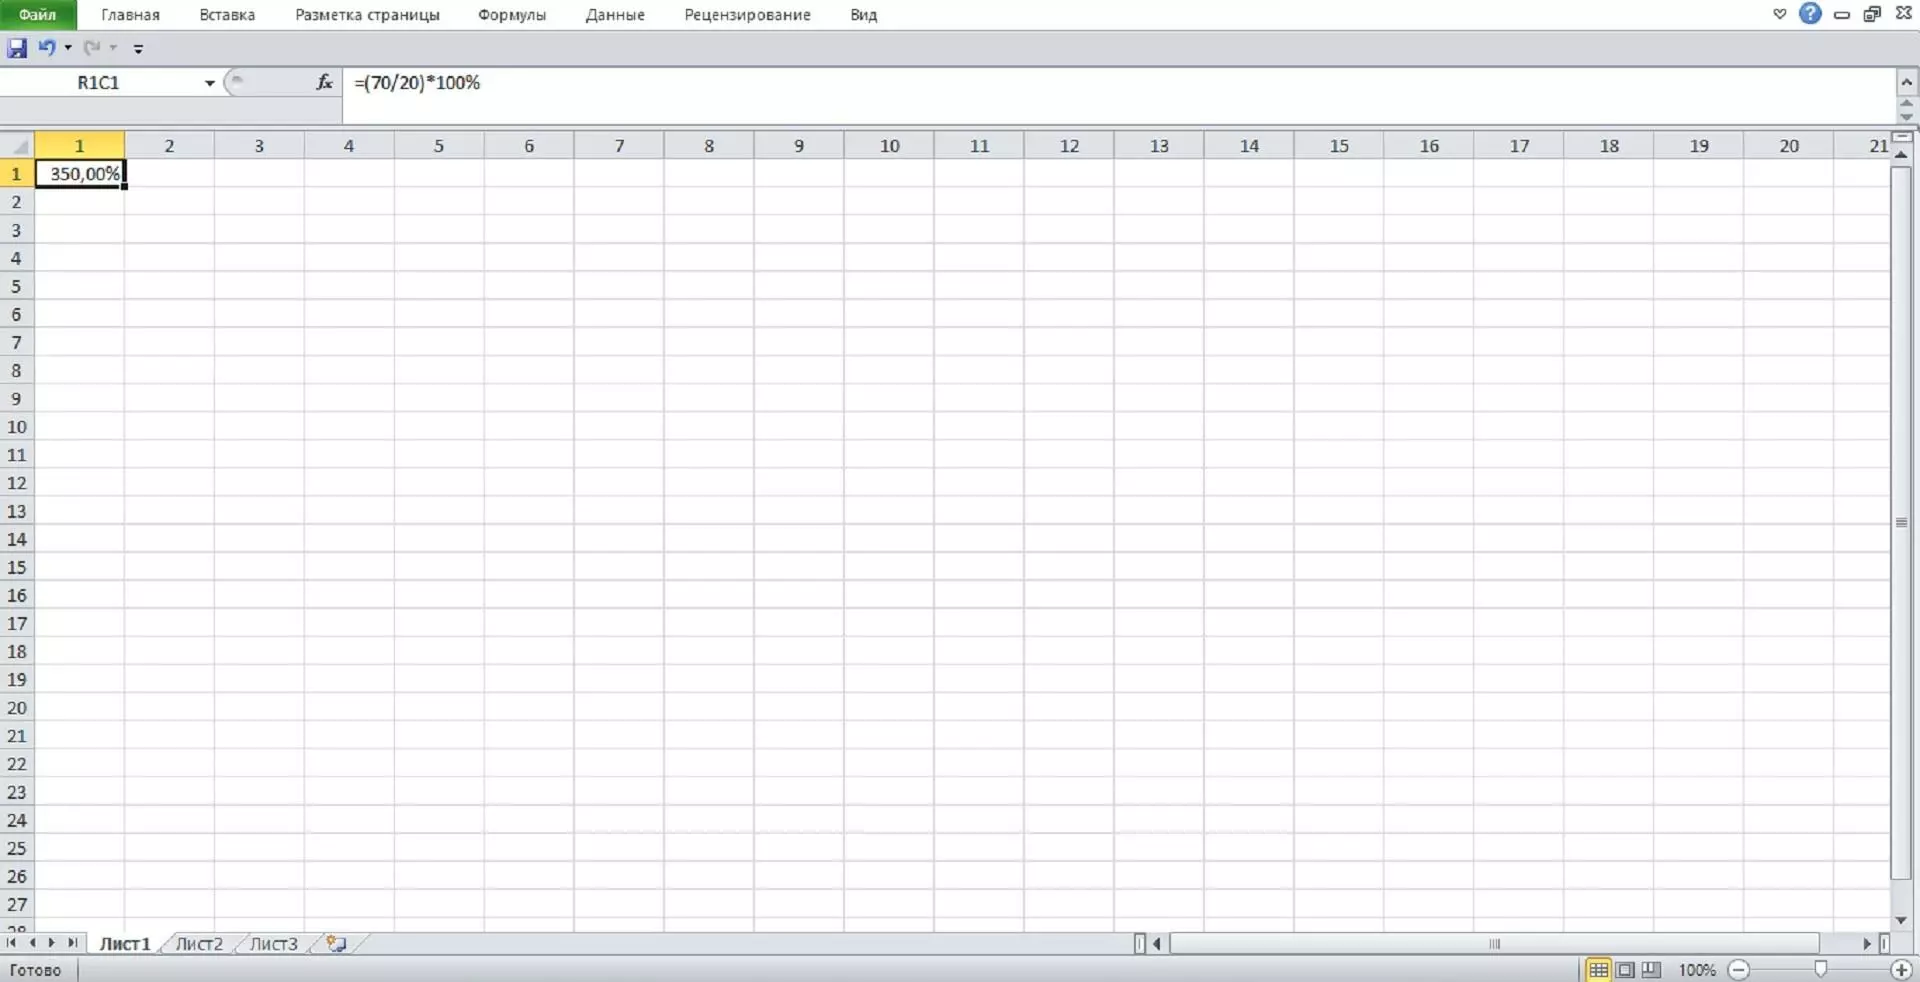Viewport: 1920px width, 982px height.
Task: Open the Формулы ribbon tab
Action: coord(511,15)
